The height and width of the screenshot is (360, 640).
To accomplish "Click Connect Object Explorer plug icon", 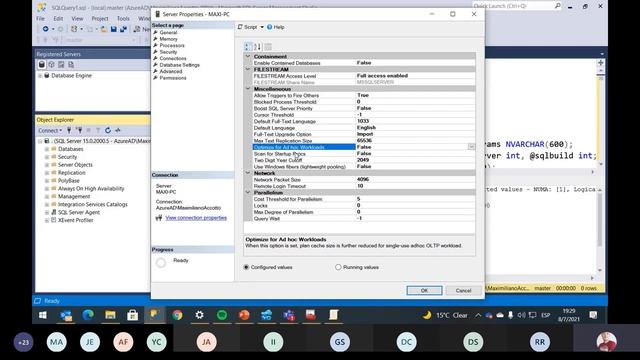I will (69, 130).
